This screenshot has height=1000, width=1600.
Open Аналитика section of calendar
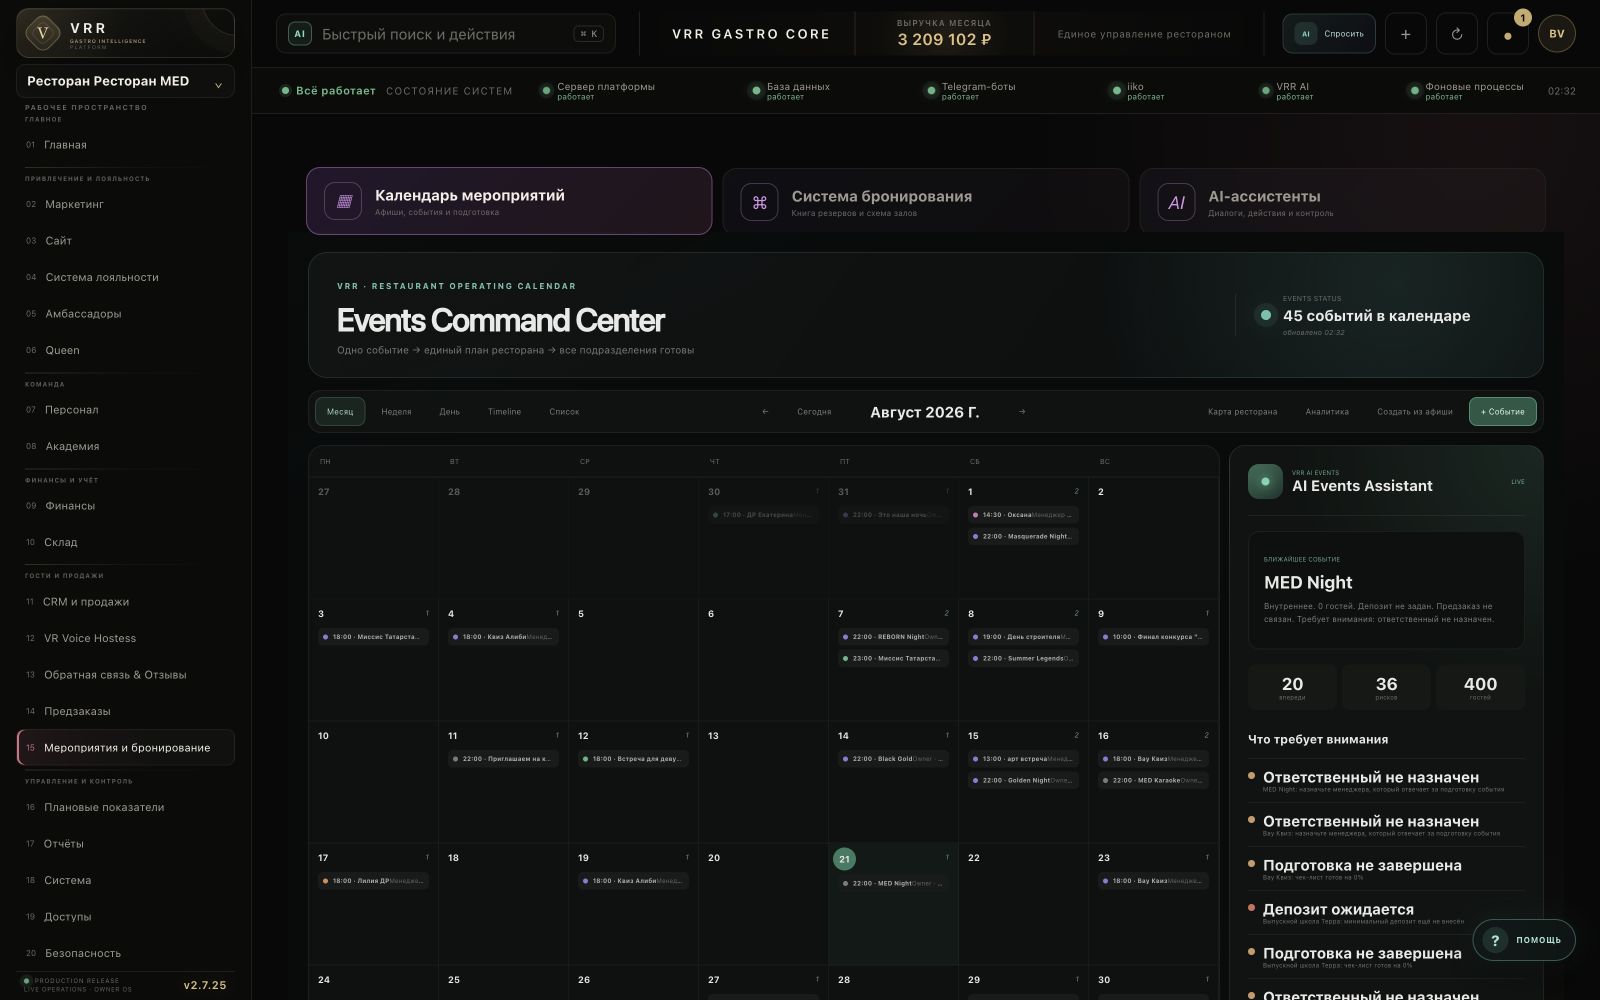(x=1327, y=412)
